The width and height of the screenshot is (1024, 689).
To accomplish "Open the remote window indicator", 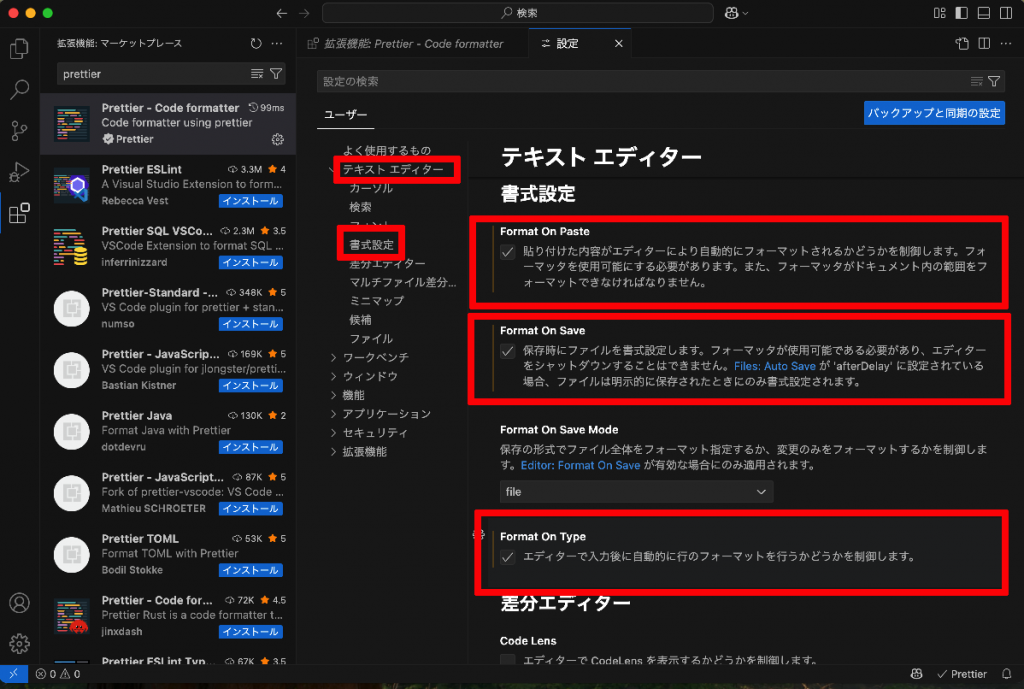I will click(x=14, y=674).
